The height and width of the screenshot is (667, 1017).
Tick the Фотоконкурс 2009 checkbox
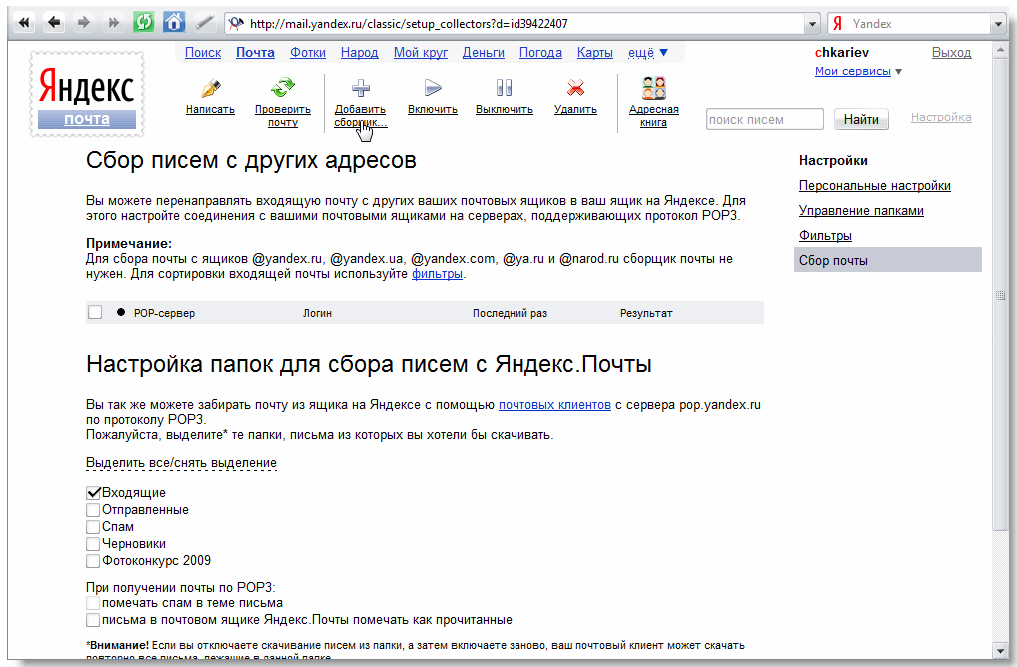tap(94, 561)
